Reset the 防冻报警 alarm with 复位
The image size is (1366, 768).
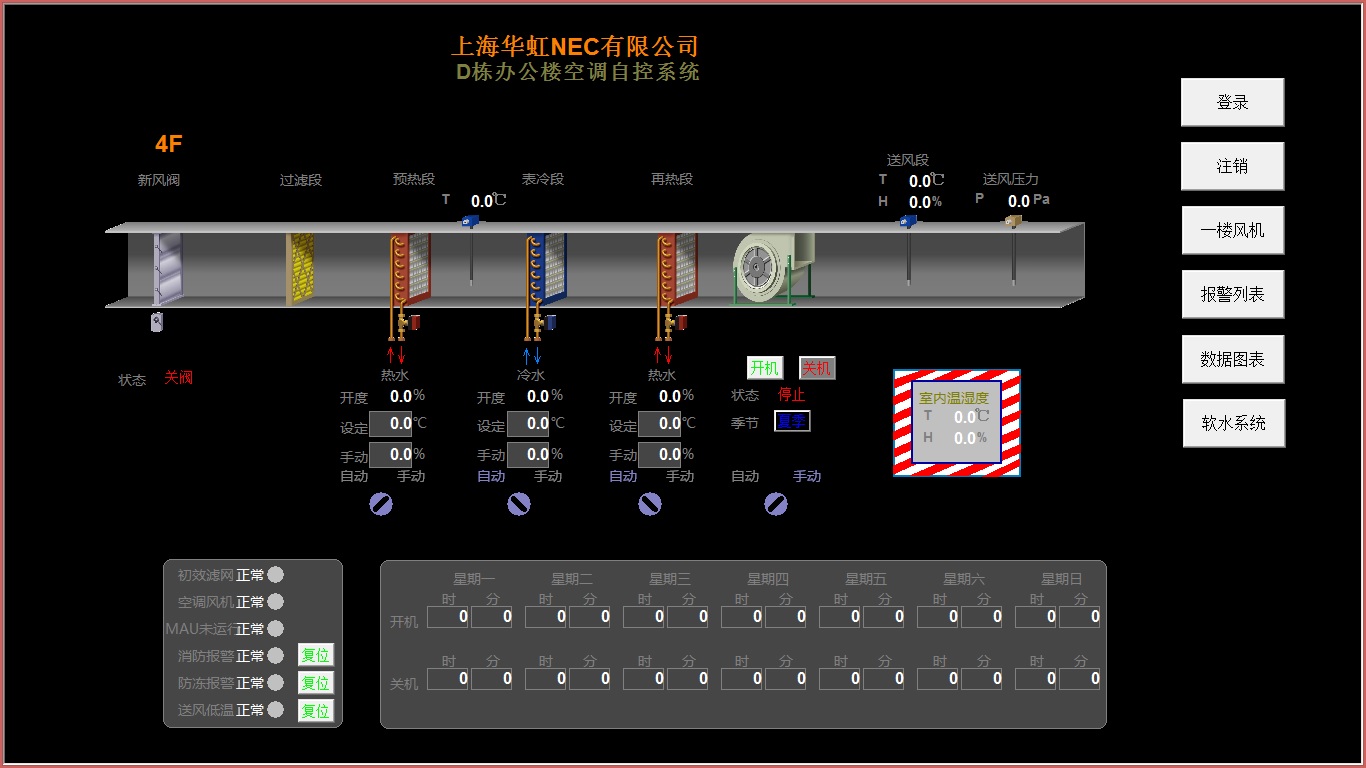(x=316, y=683)
